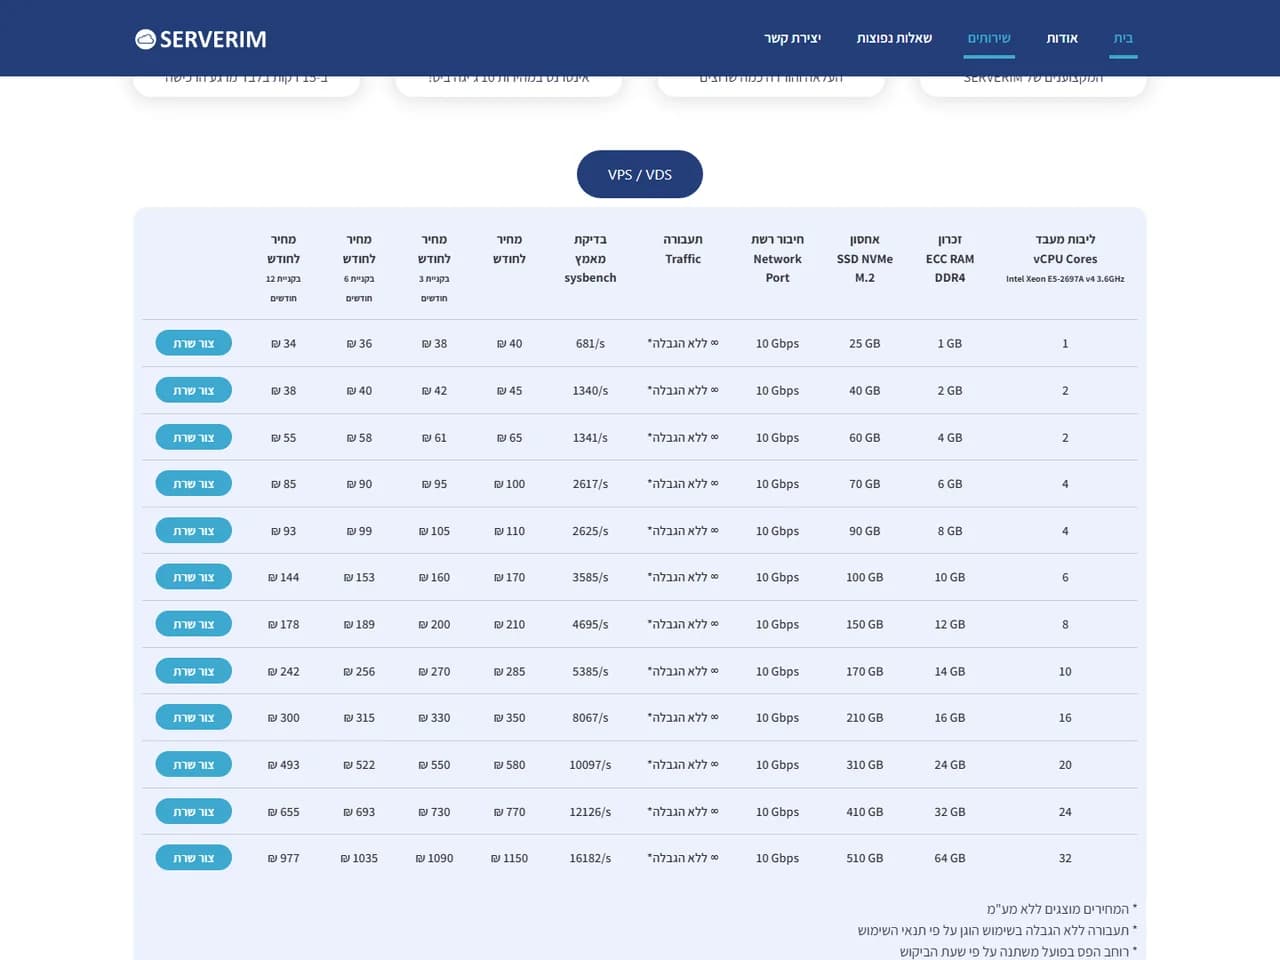This screenshot has width=1280, height=960.
Task: Select the SSD NVMe M.2 column header
Action: pos(865,258)
